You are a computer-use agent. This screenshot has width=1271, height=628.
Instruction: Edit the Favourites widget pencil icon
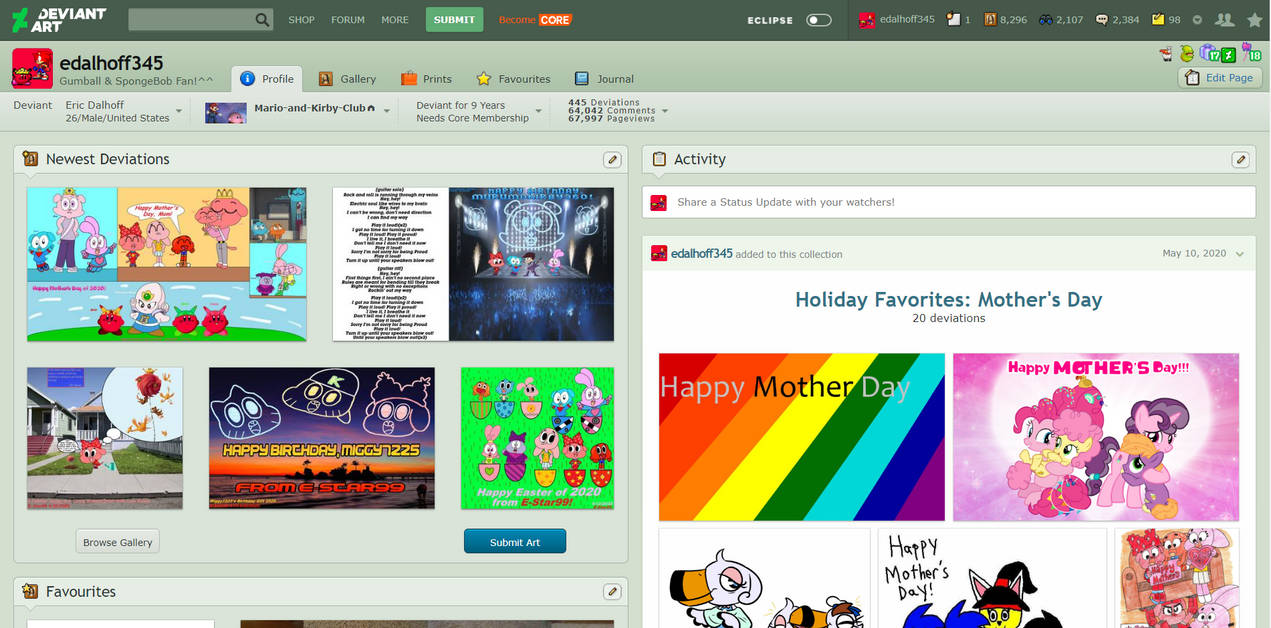[612, 592]
